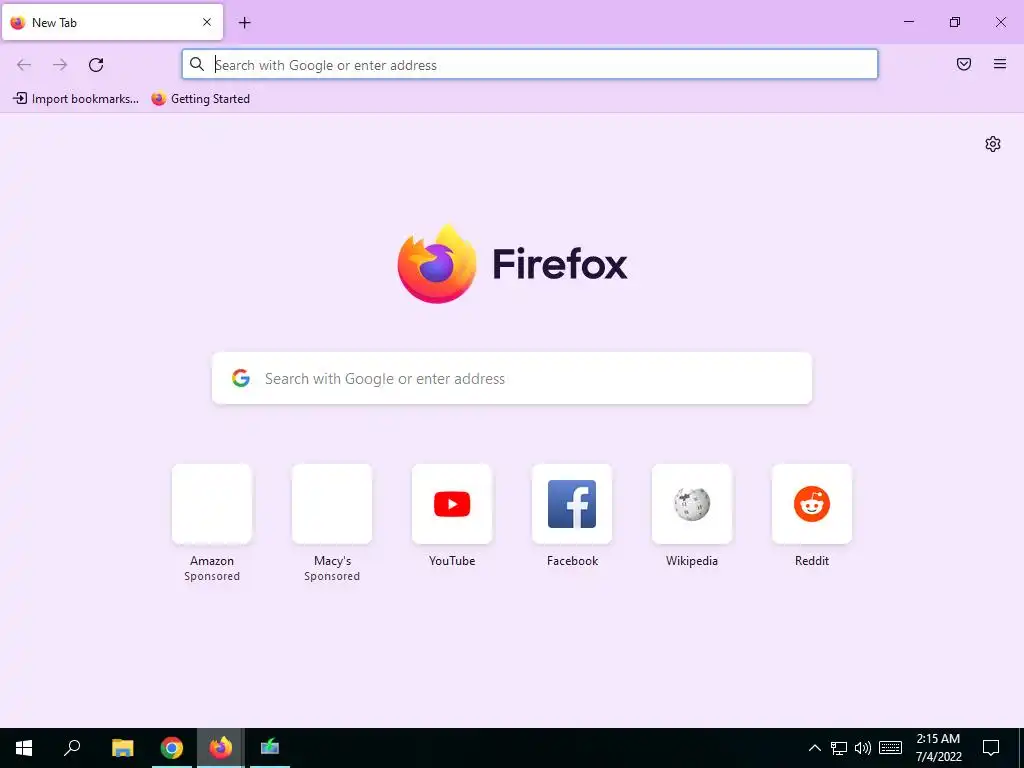Open a new tab with plus button

(x=244, y=23)
